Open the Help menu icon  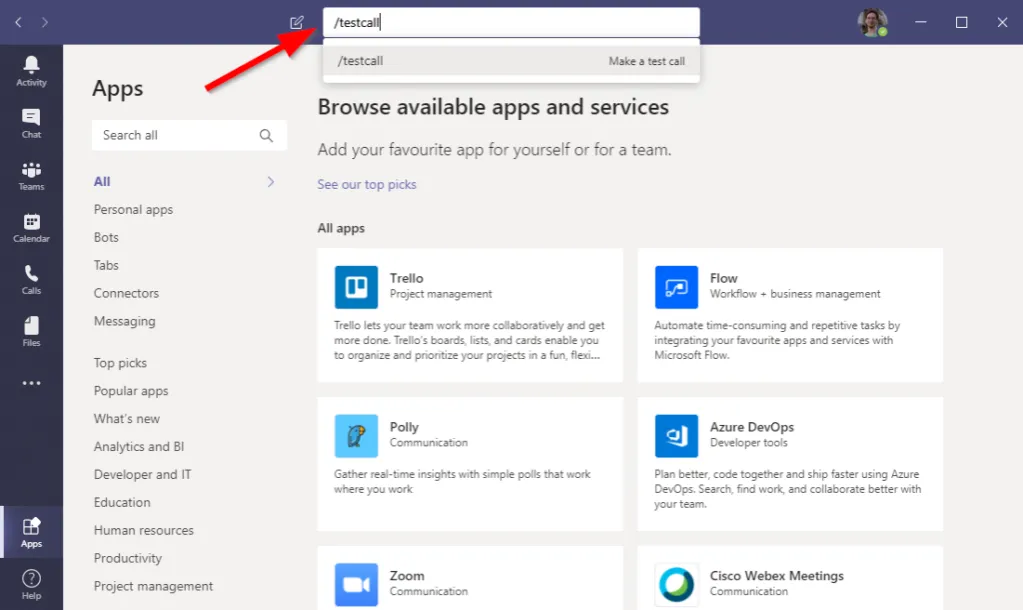point(31,585)
